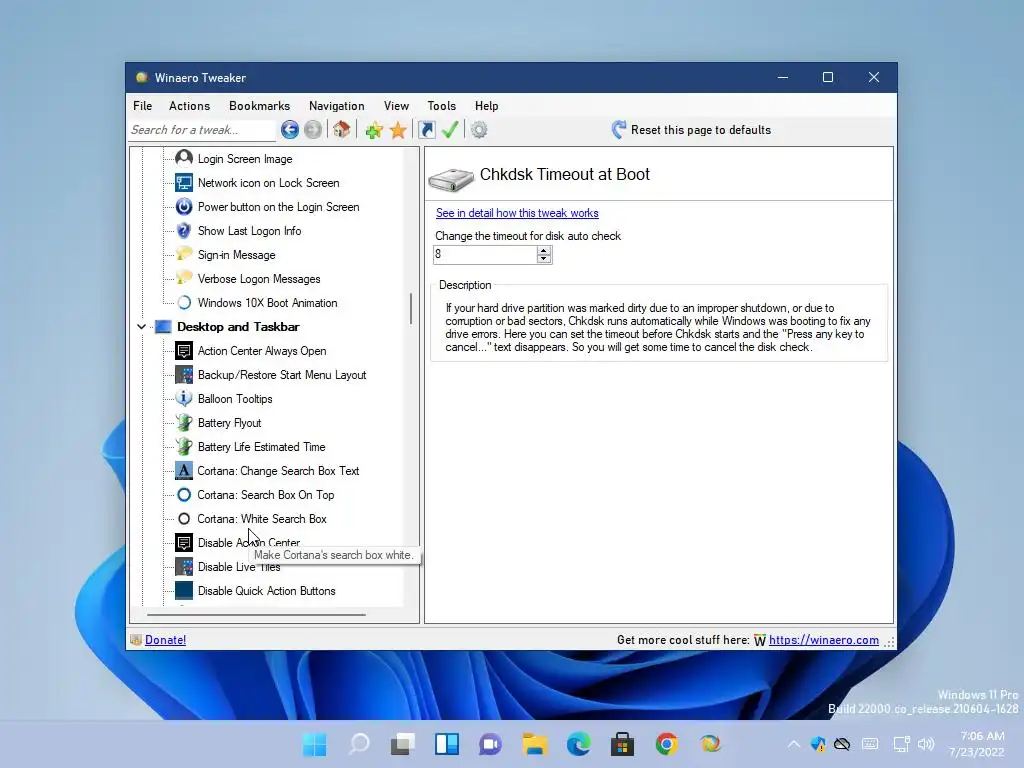Click the Battery Life Estimated Time icon

[184, 447]
